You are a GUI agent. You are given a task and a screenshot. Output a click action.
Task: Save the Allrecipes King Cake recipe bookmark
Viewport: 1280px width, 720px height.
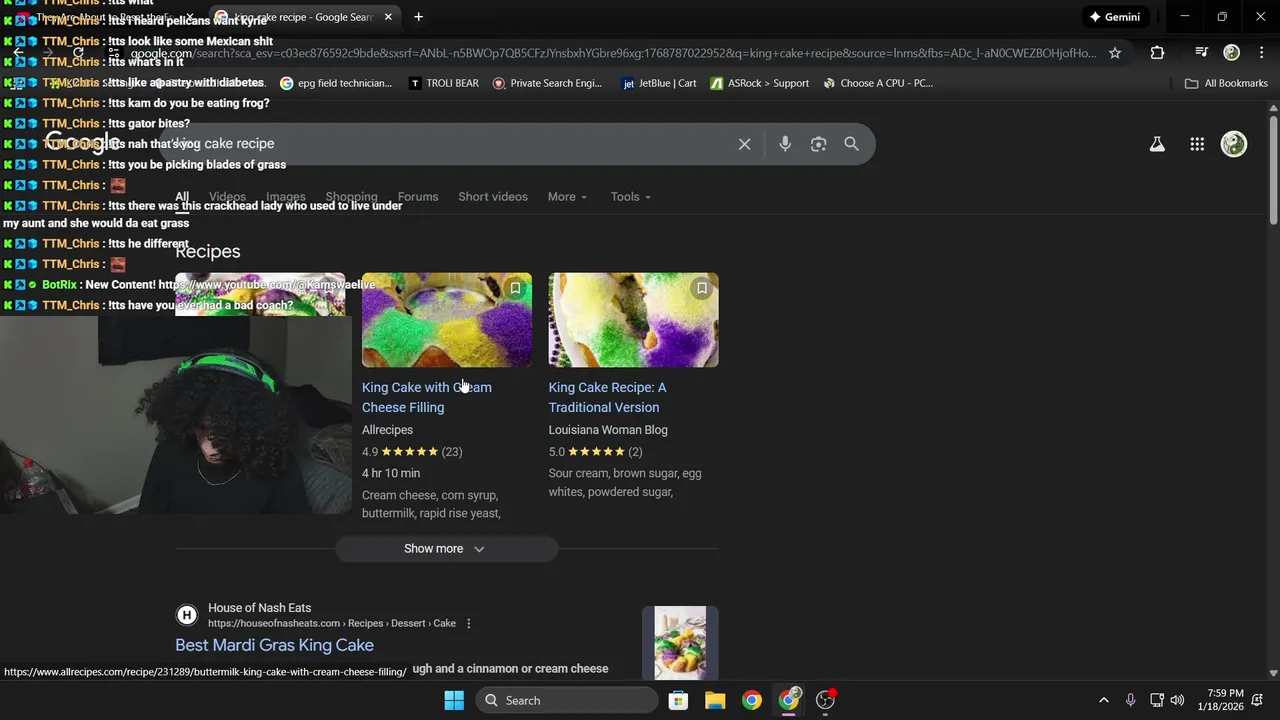[515, 288]
